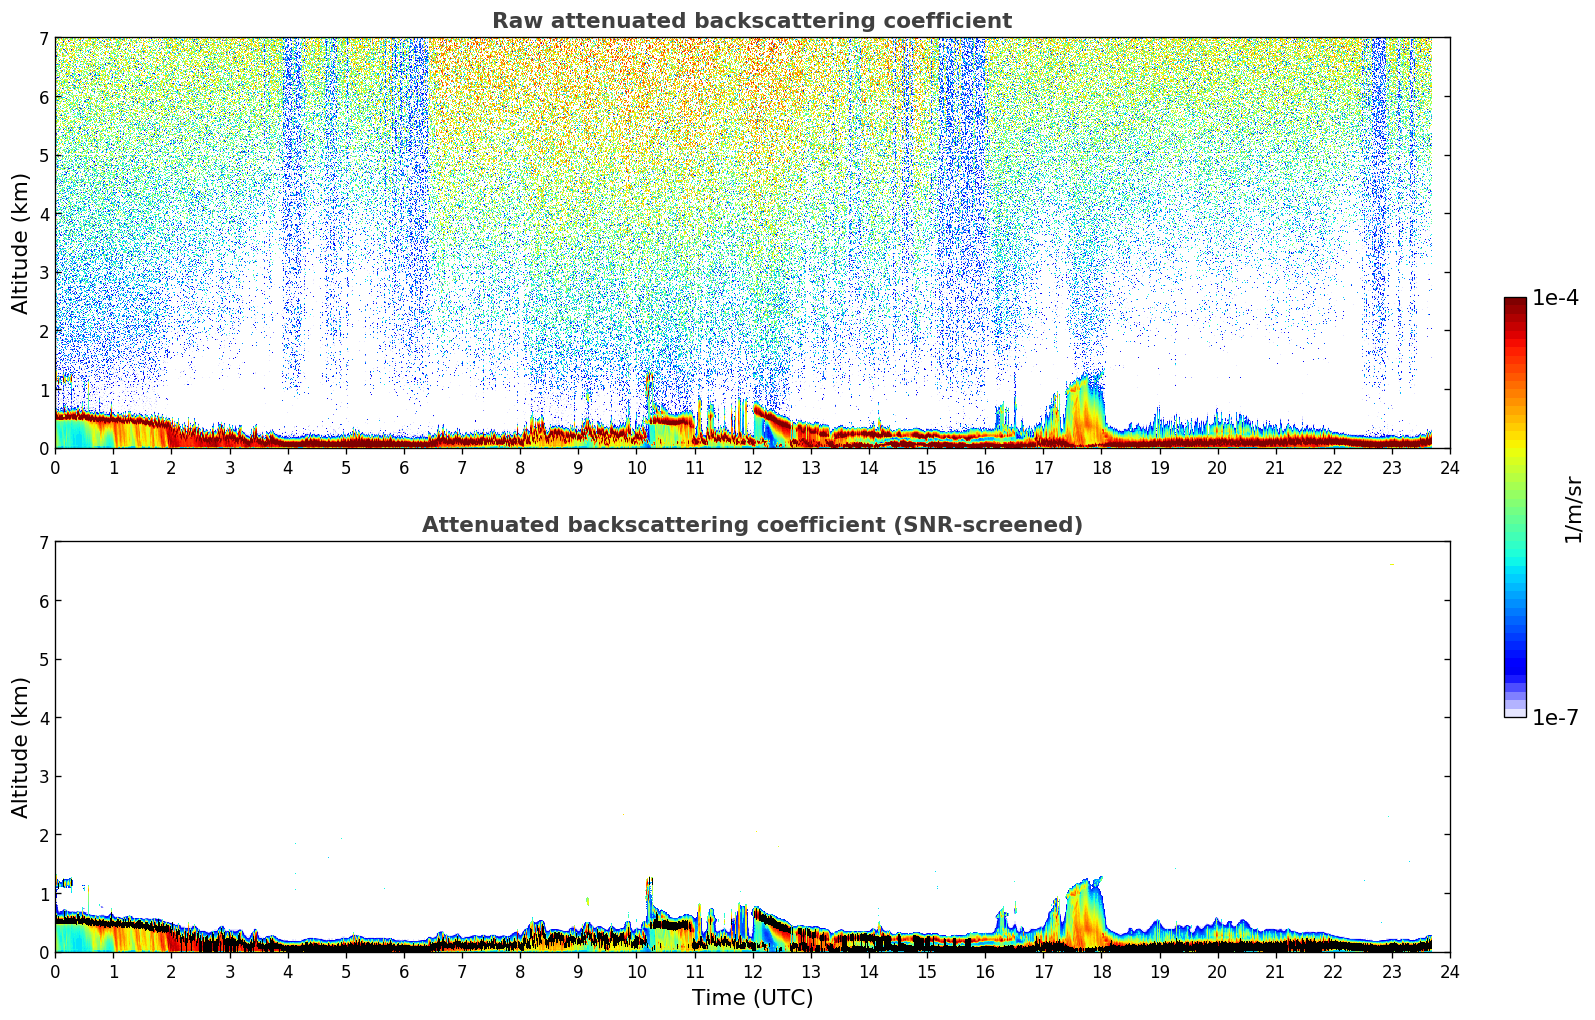
Task: Click the dark red top of the colorbar
Action: (x=1515, y=304)
